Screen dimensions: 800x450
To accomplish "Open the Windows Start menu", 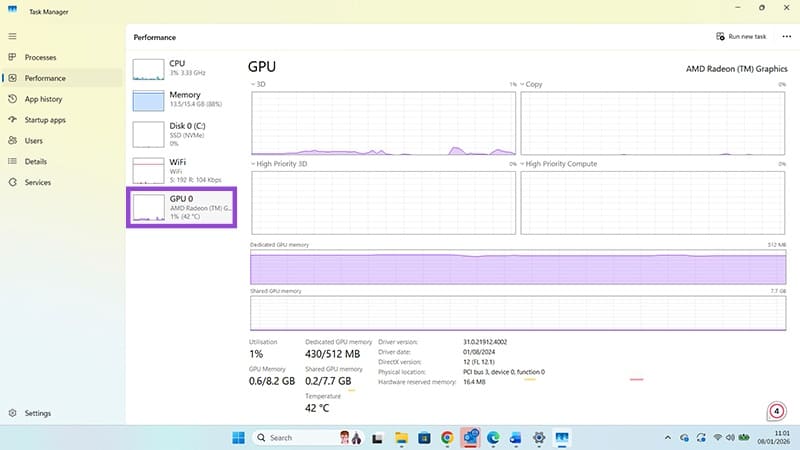I will (238, 438).
